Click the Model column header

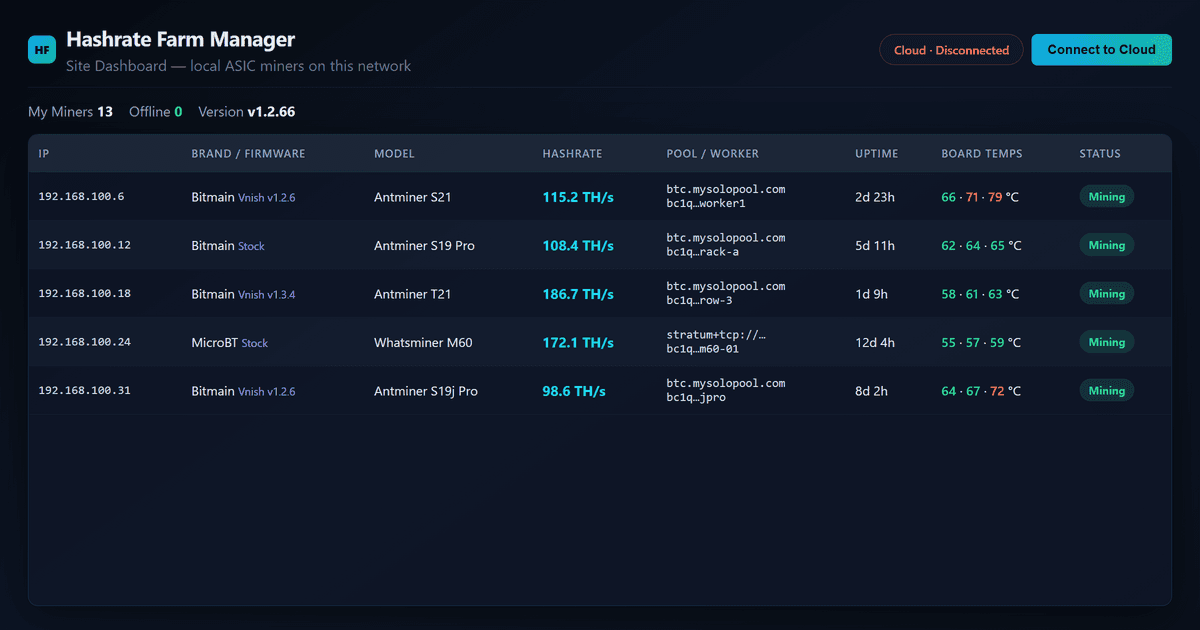[x=394, y=154]
